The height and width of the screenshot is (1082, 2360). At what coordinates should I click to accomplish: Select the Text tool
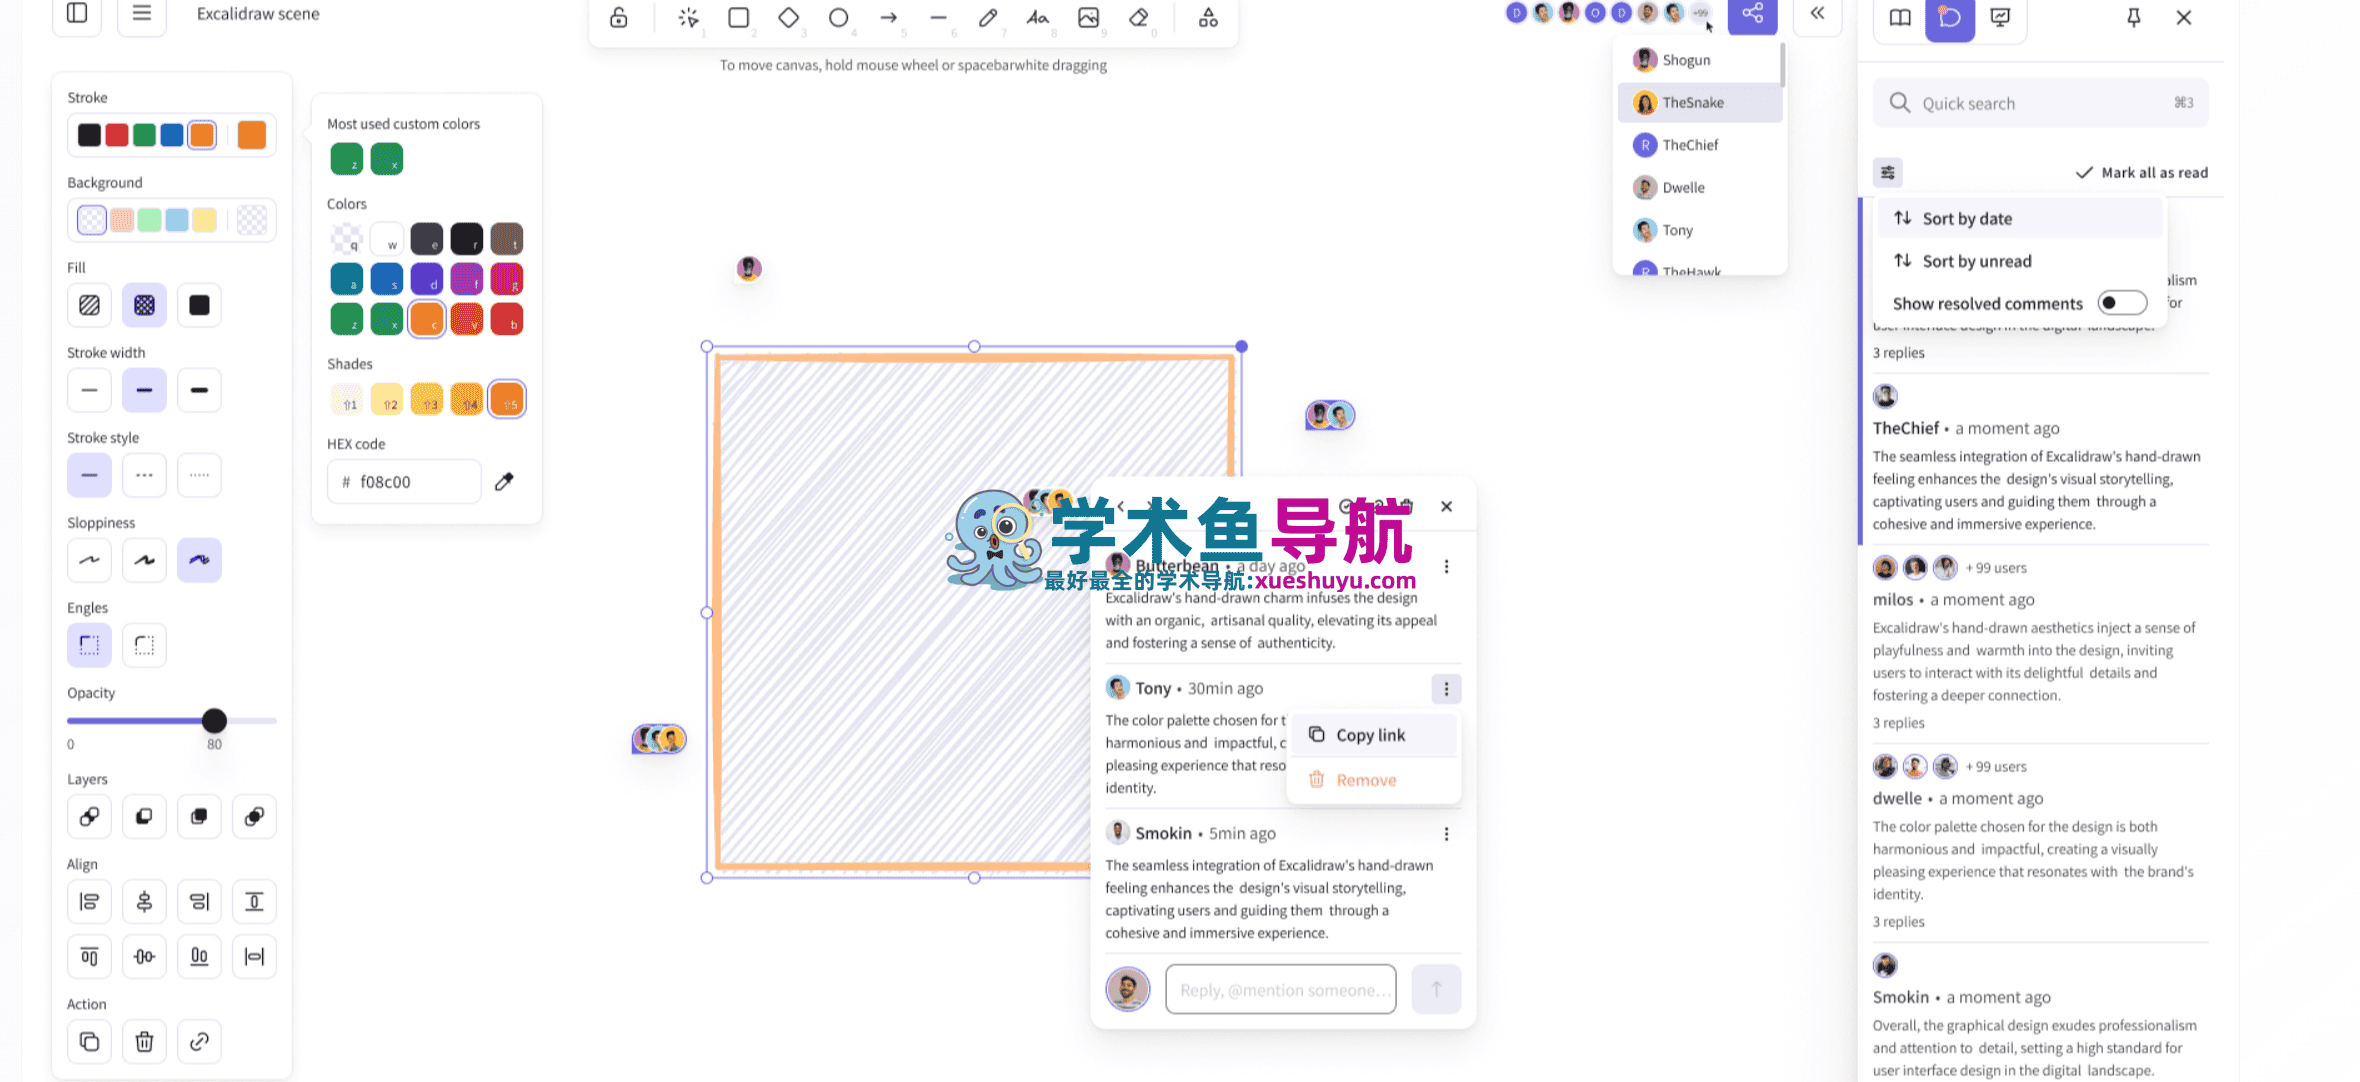pos(1038,17)
